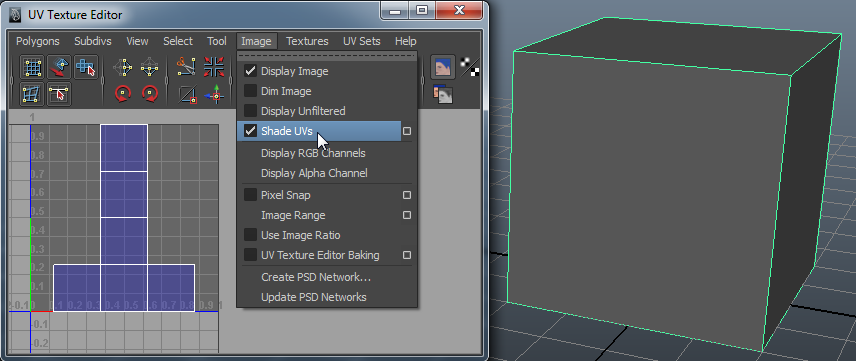Open Pixel Snap option box
Screen dimensions: 856x361
407,195
